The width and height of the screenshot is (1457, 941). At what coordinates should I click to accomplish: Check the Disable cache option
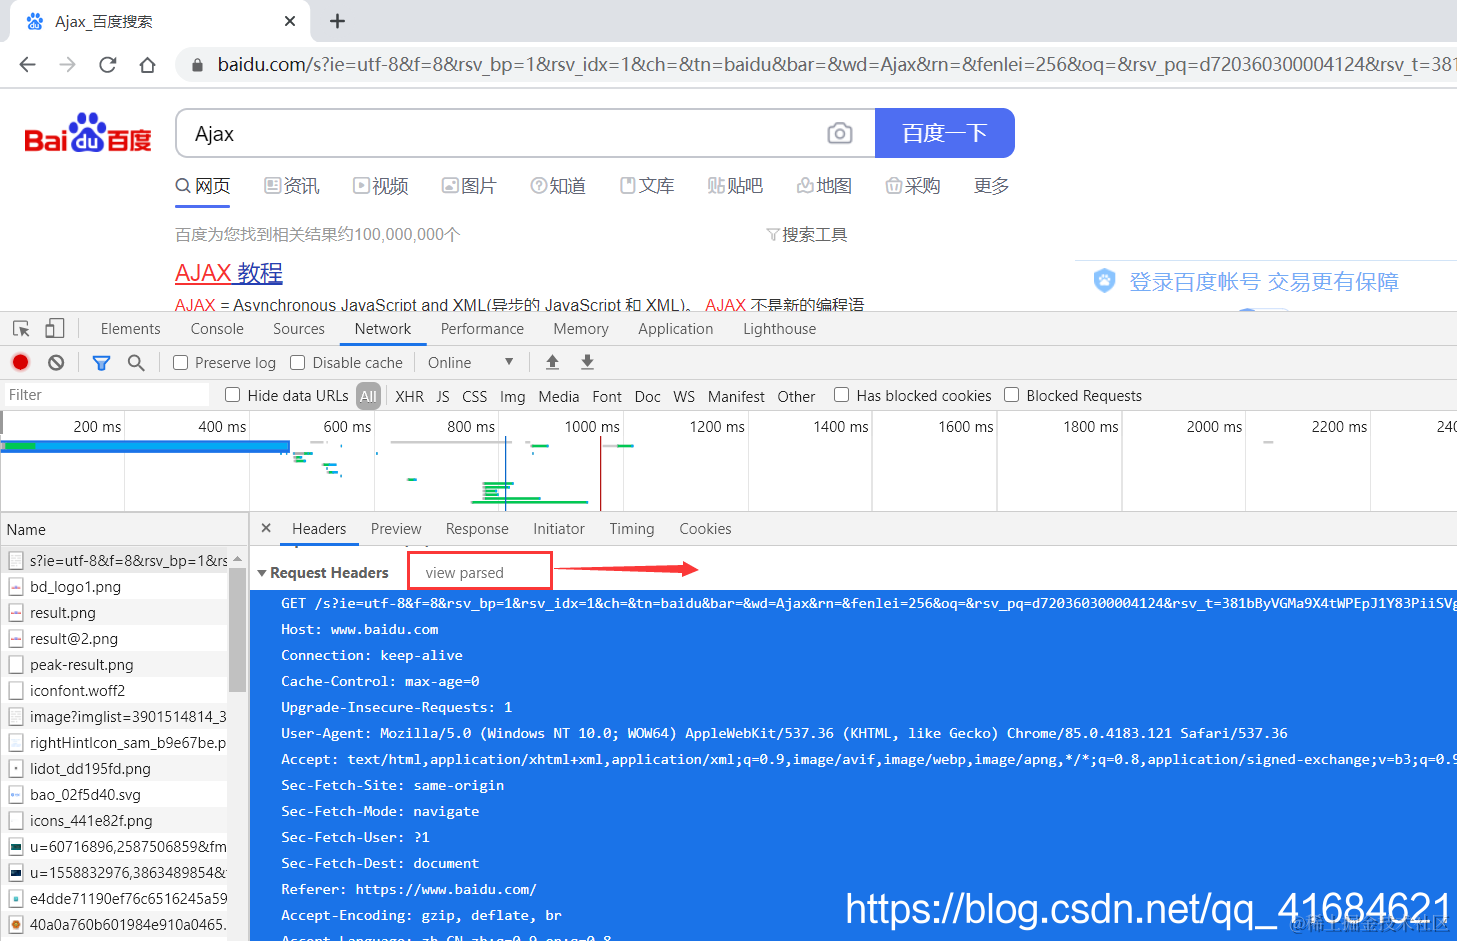pos(297,362)
